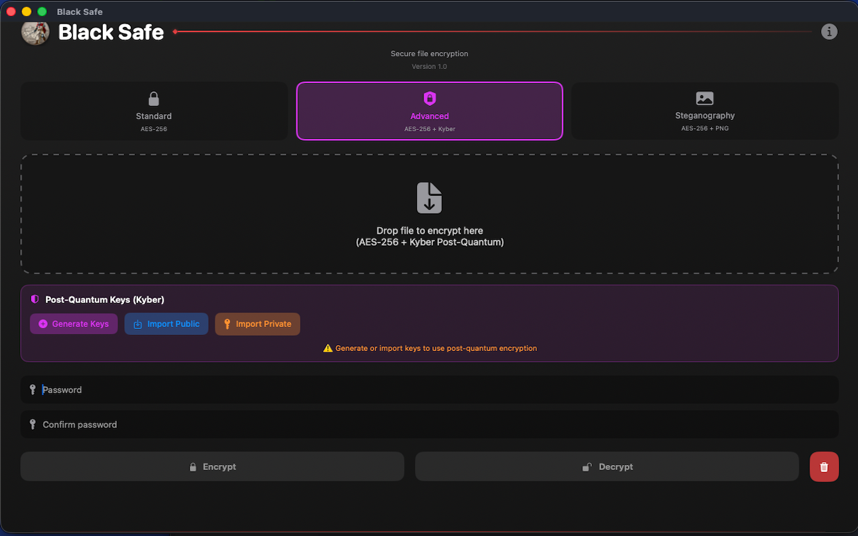Image resolution: width=858 pixels, height=536 pixels.
Task: Click the shield icon beside Post-Quantum Keys
Action: click(35, 299)
